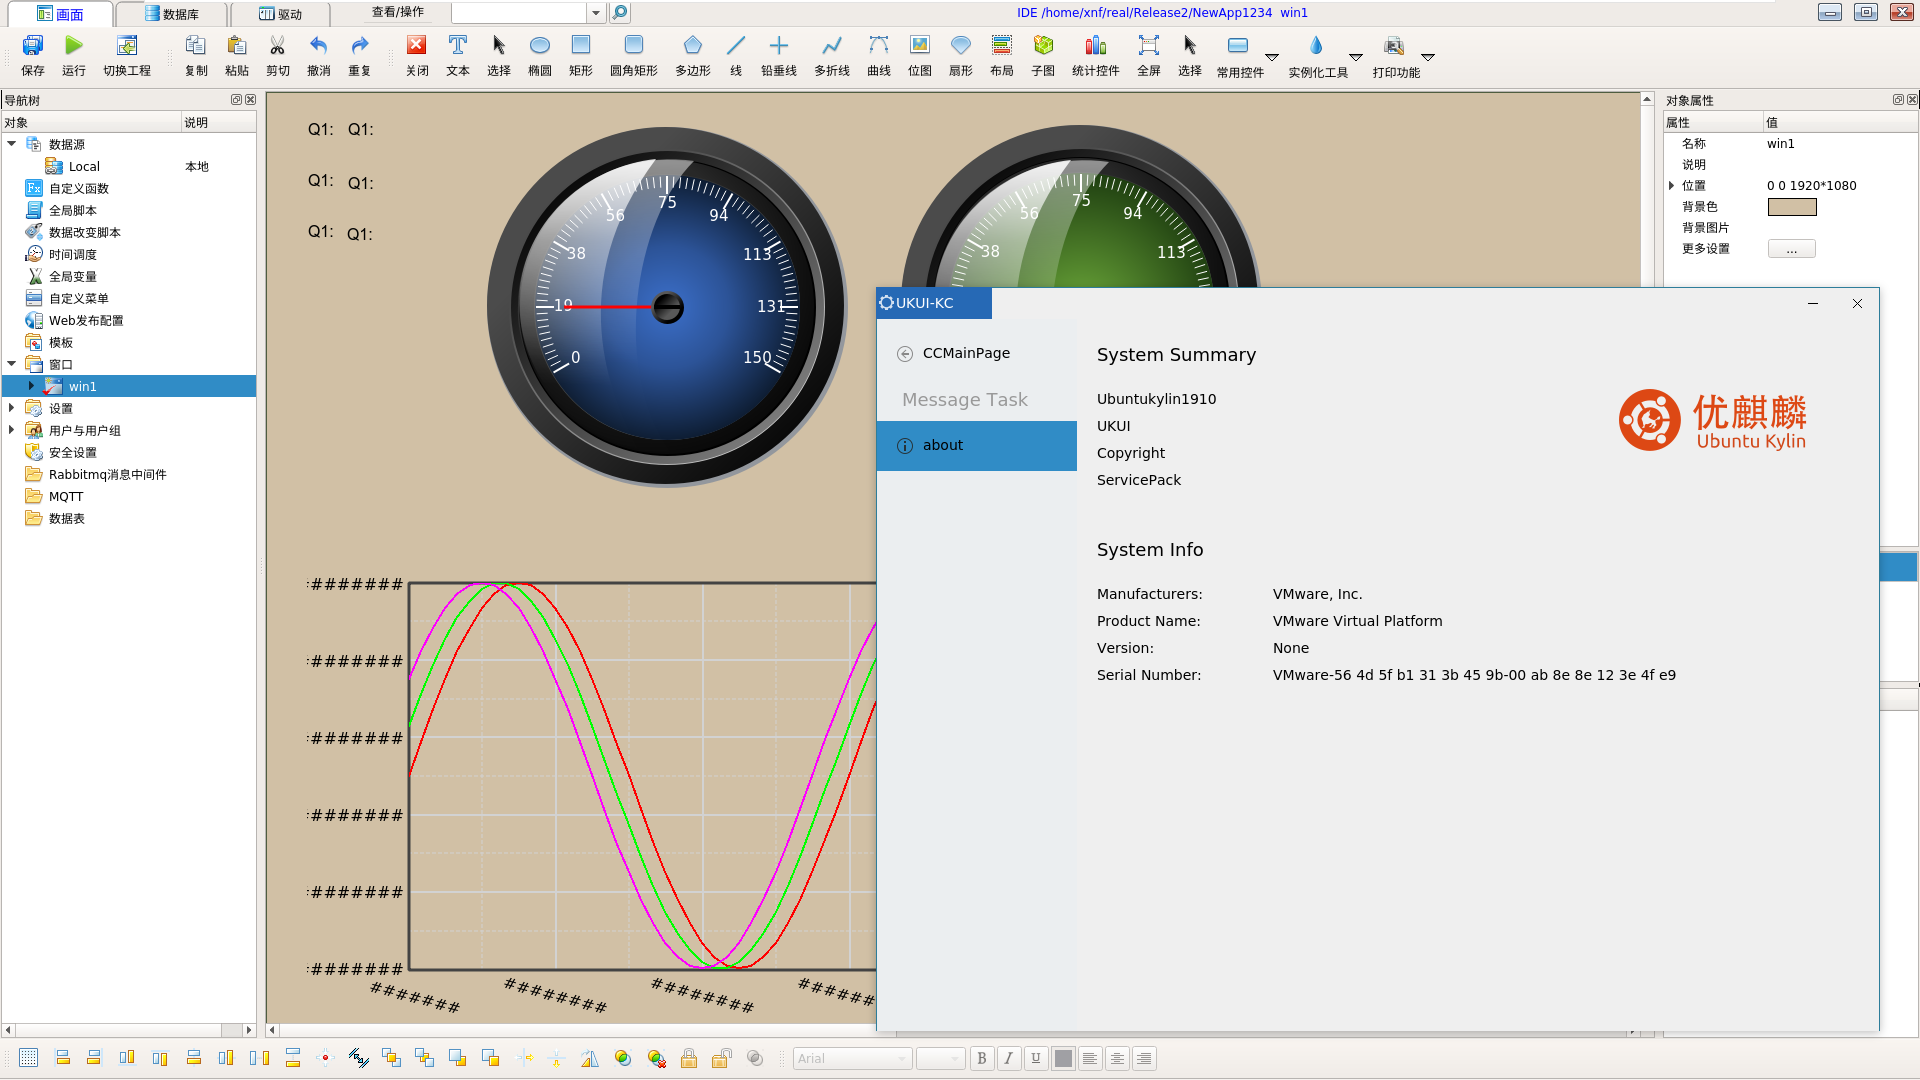This screenshot has height=1080, width=1920.
Task: Switch to the CCMainPage tab
Action: 965,352
